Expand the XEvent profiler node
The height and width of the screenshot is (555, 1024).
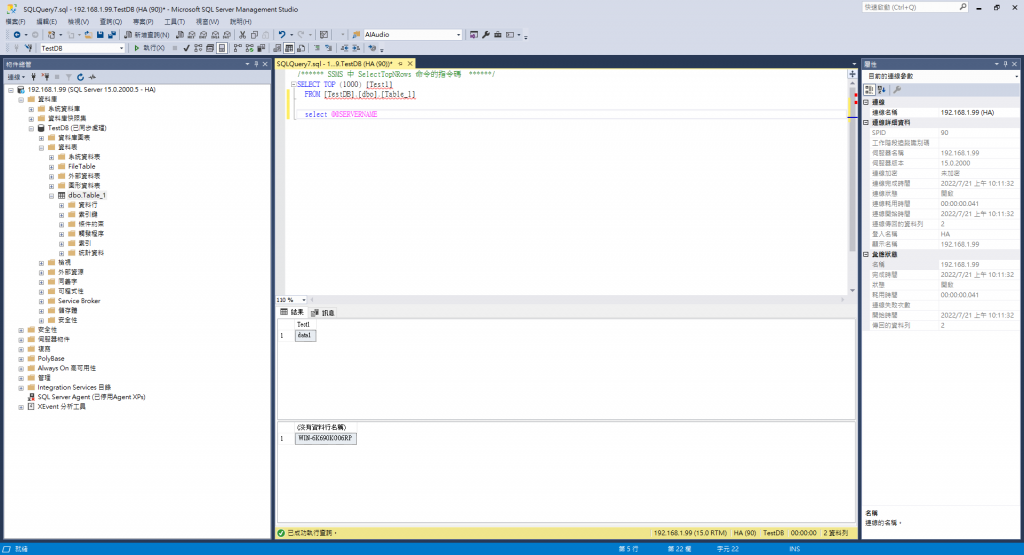click(x=21, y=407)
